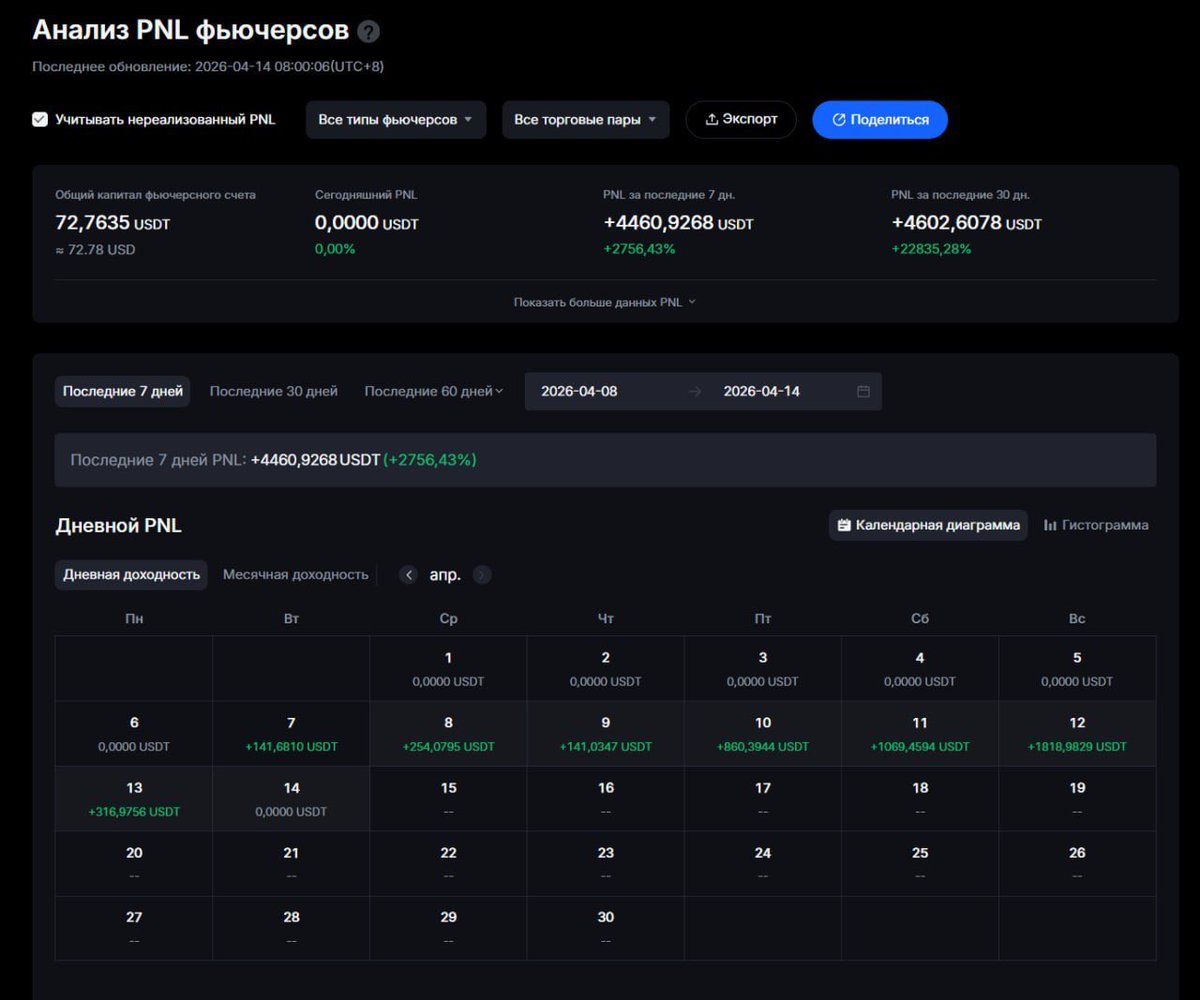Select April 9 cell with +141,0347 USDT
Viewport: 1200px width, 1000px height.
(606, 734)
